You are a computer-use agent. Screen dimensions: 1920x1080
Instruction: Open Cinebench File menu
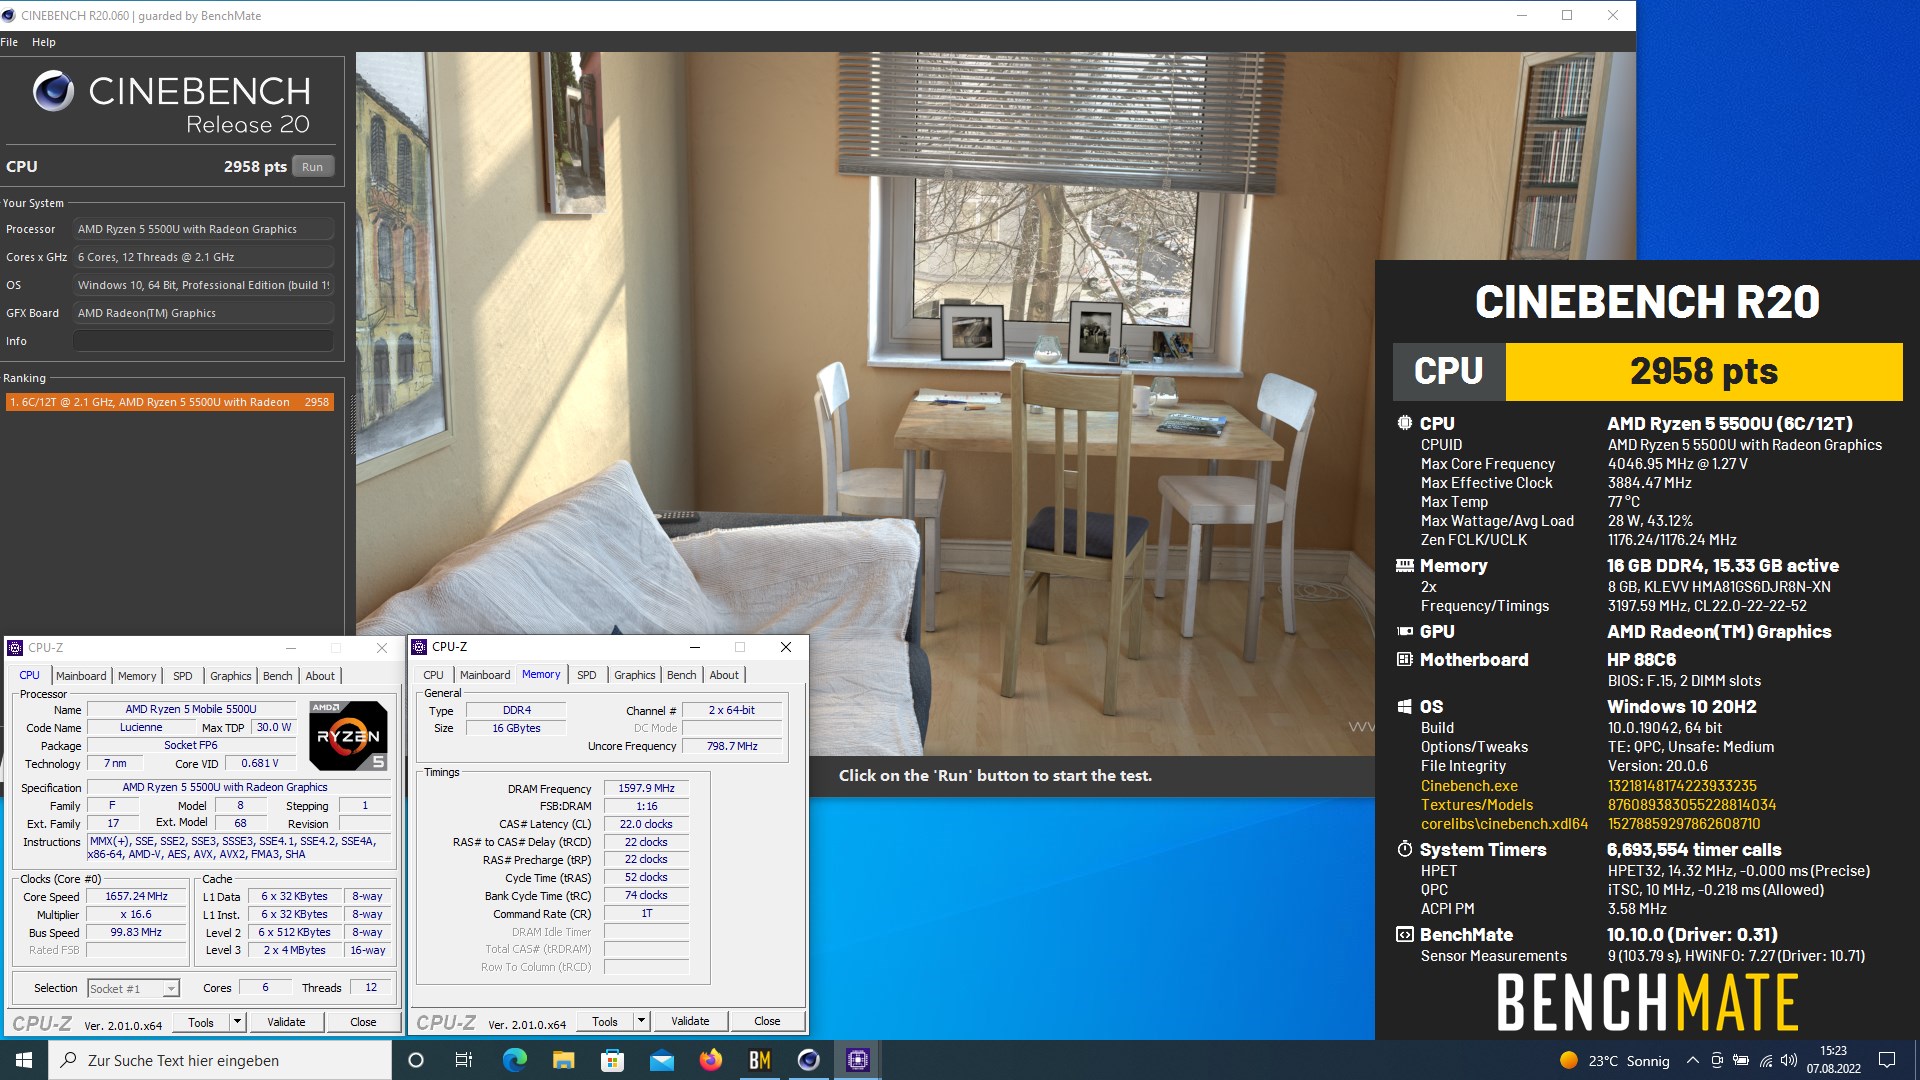10,42
